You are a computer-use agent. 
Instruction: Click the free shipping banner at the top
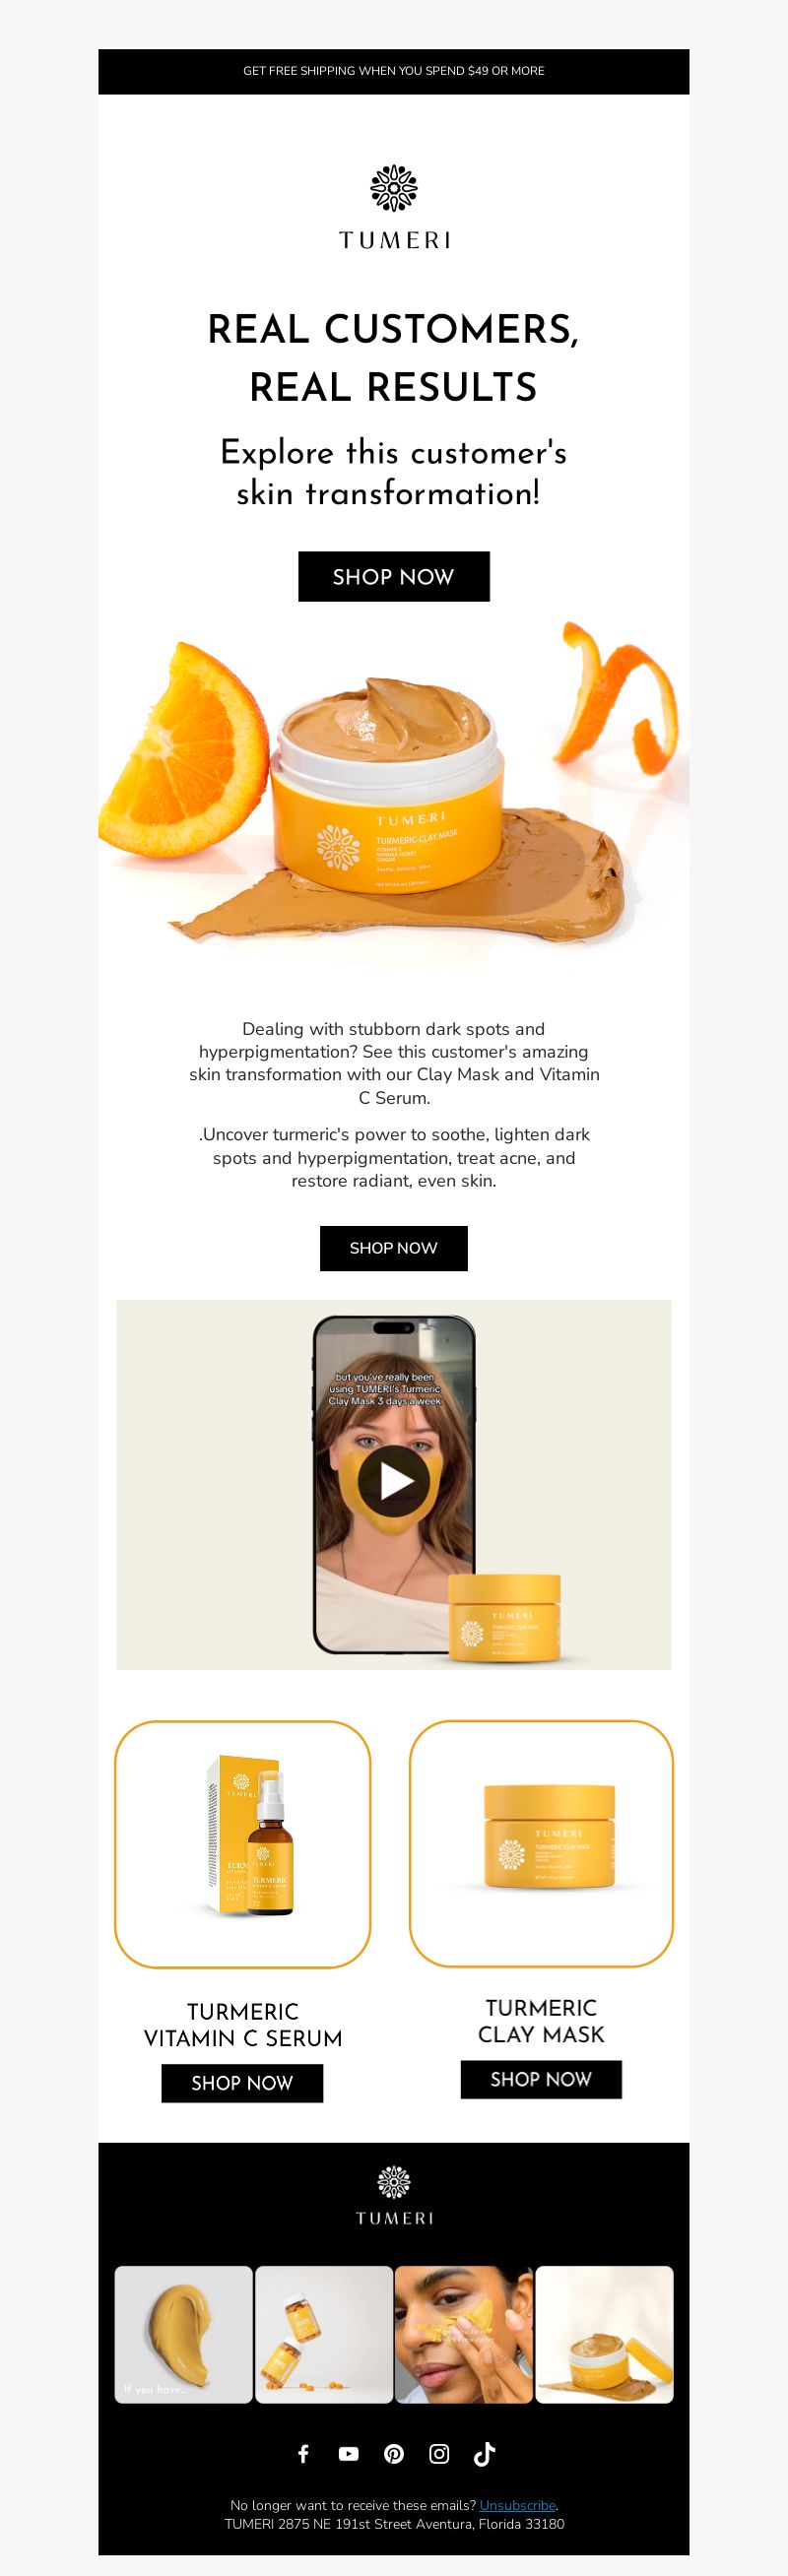coord(394,71)
